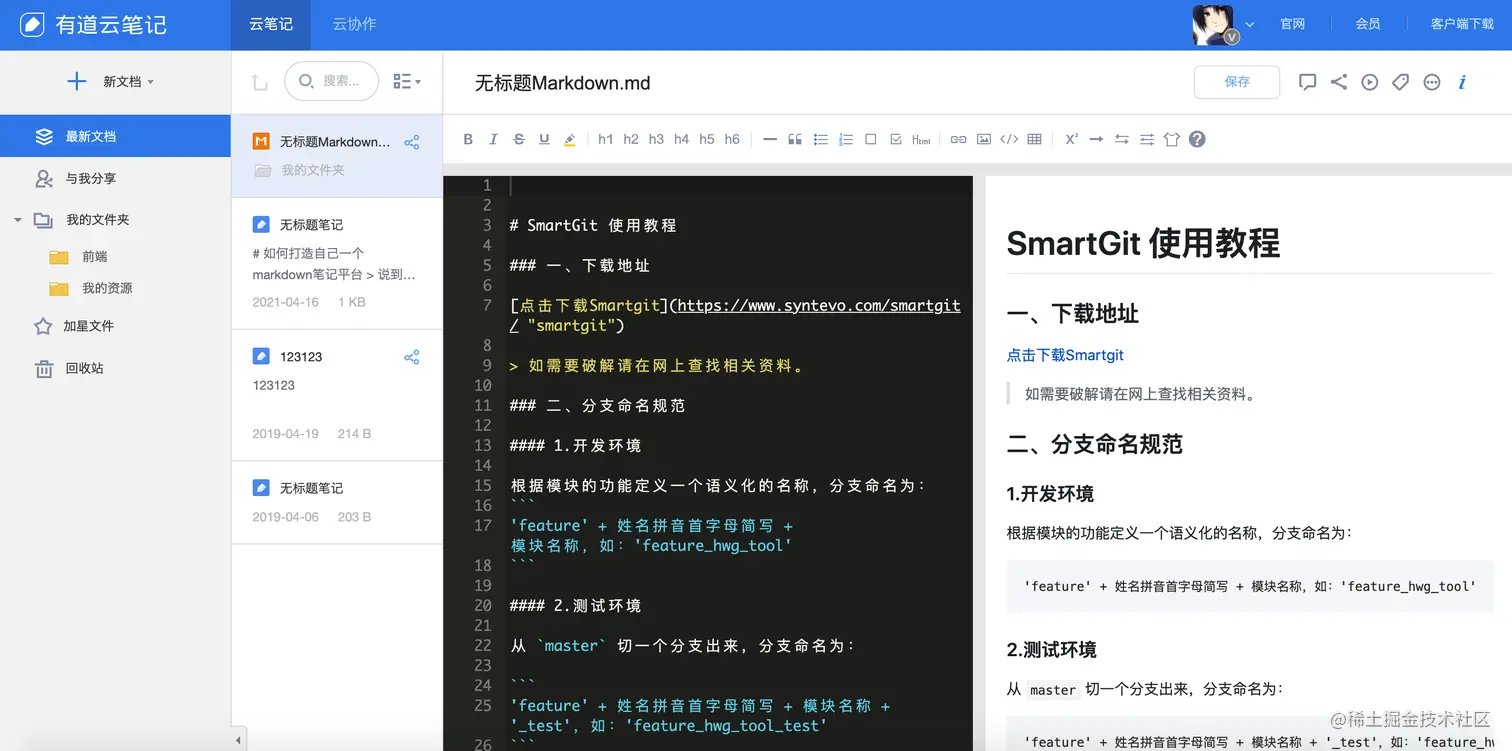Insert an image from toolbar
Viewport: 1512px width, 751px height.
[x=984, y=139]
